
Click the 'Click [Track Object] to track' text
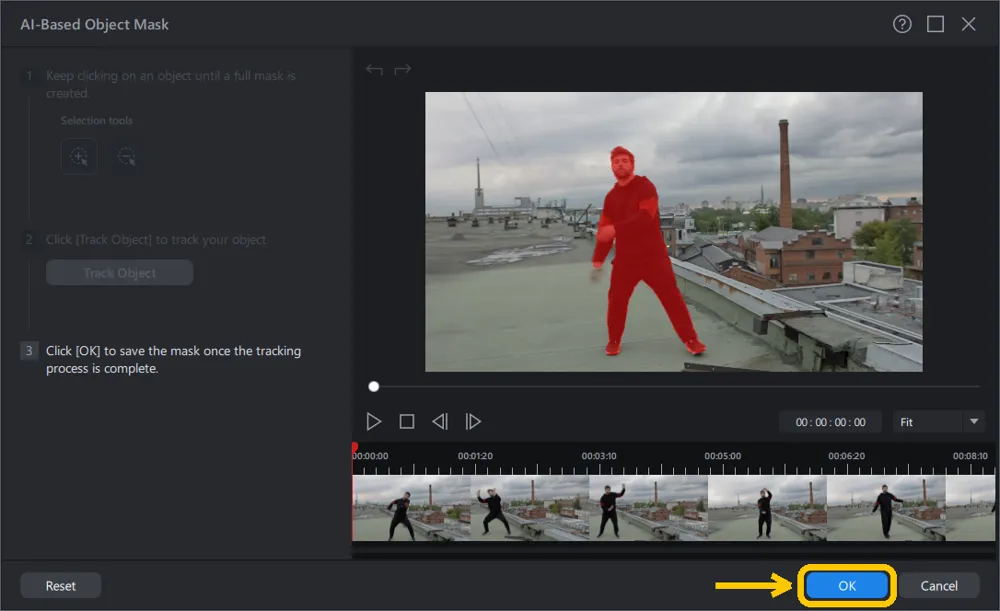pos(156,240)
